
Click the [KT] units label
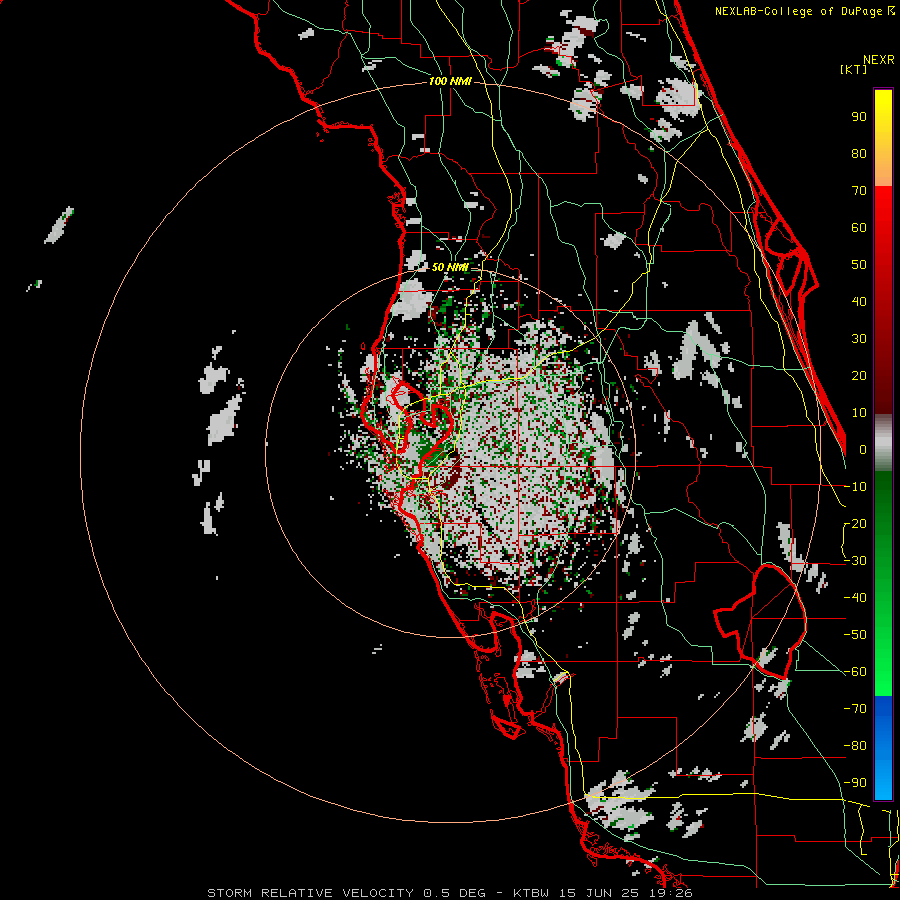[854, 69]
